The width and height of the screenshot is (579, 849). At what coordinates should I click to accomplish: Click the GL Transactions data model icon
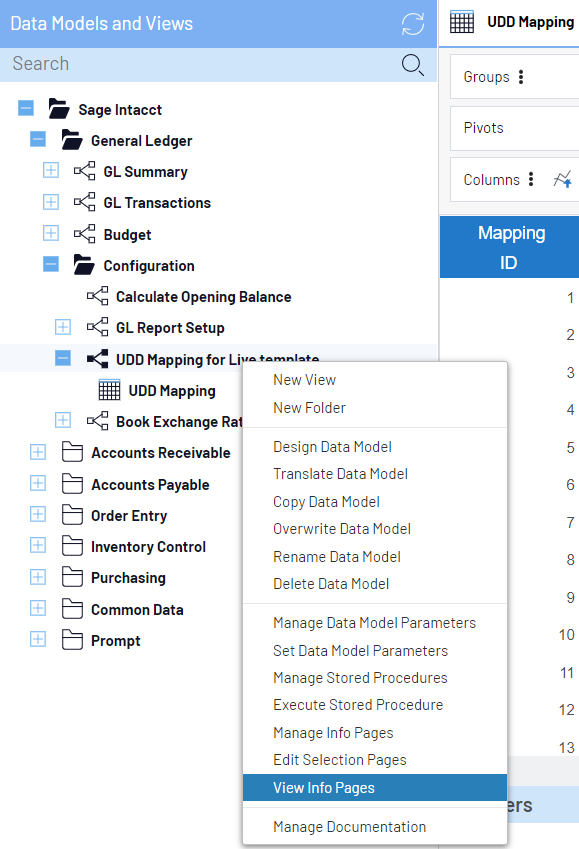coord(84,202)
